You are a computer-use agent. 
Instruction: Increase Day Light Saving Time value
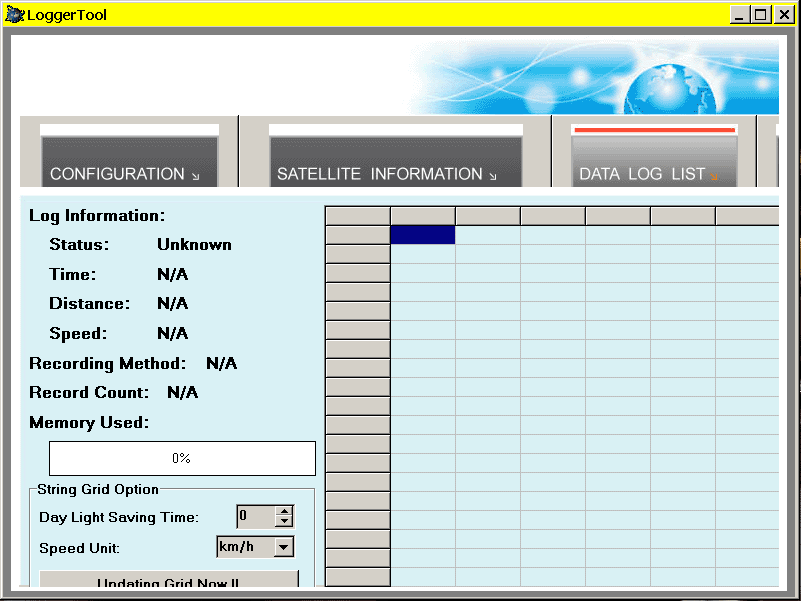coord(284,511)
